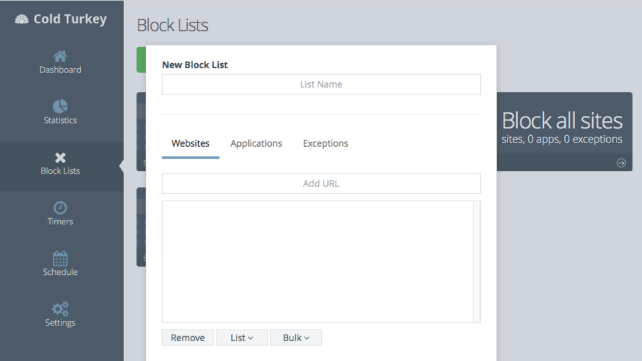The width and height of the screenshot is (642, 361).
Task: Switch to the Websites tab
Action: 190,144
